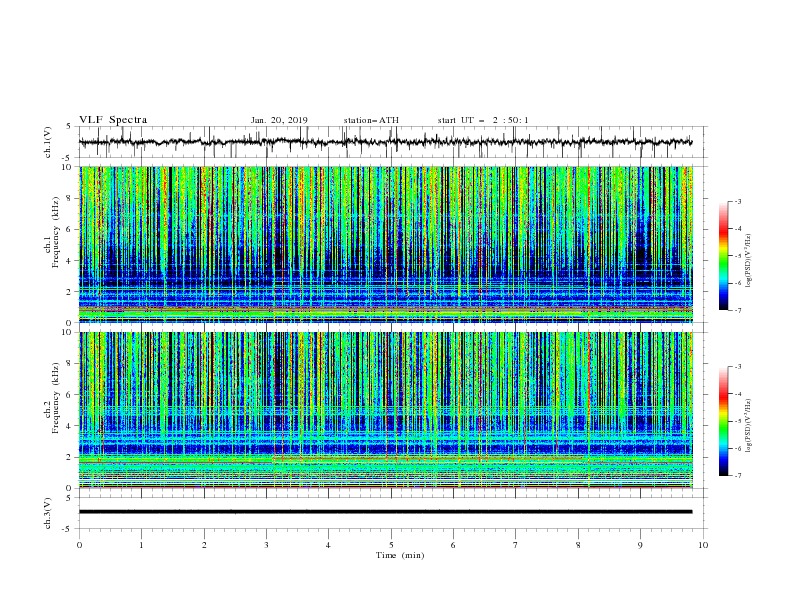792x612 pixels.
Task: Select the 'ch.3(V)' axis label
Action: [48, 513]
